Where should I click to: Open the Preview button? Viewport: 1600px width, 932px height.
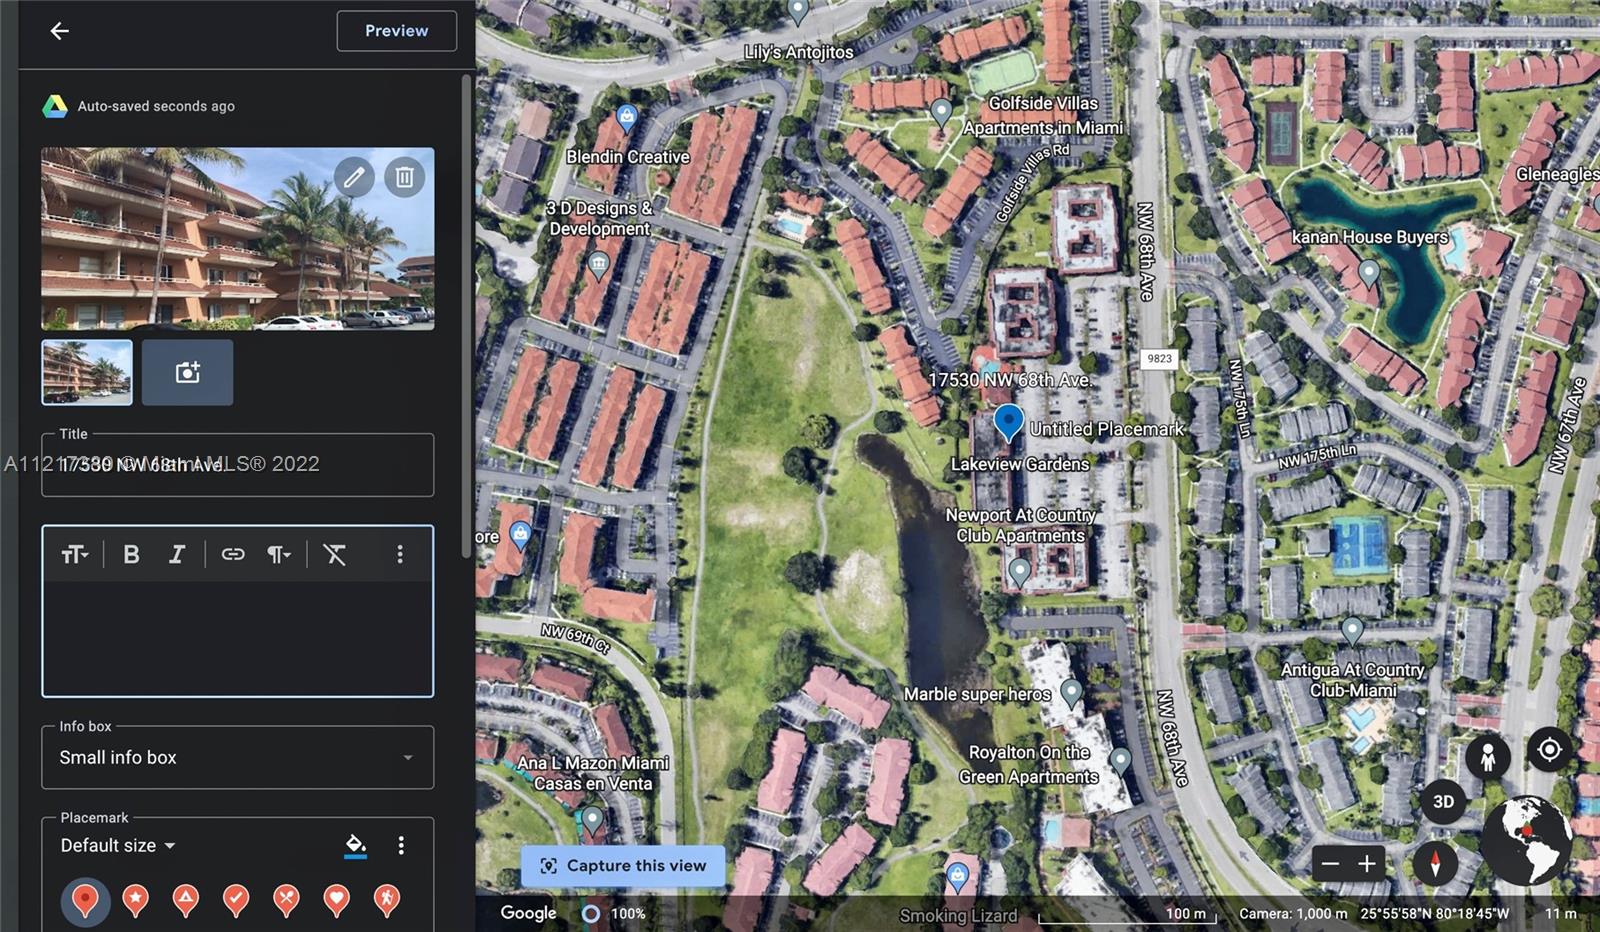[x=396, y=31]
